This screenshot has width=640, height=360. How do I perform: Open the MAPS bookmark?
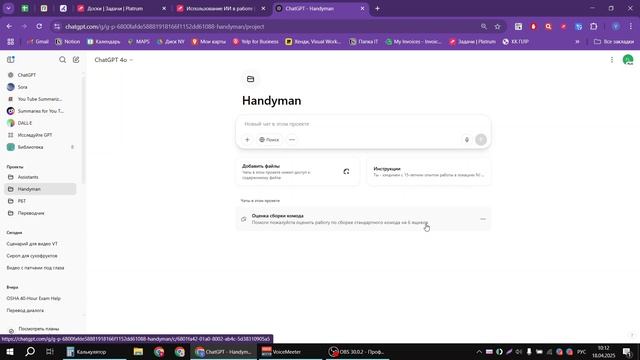pos(138,42)
